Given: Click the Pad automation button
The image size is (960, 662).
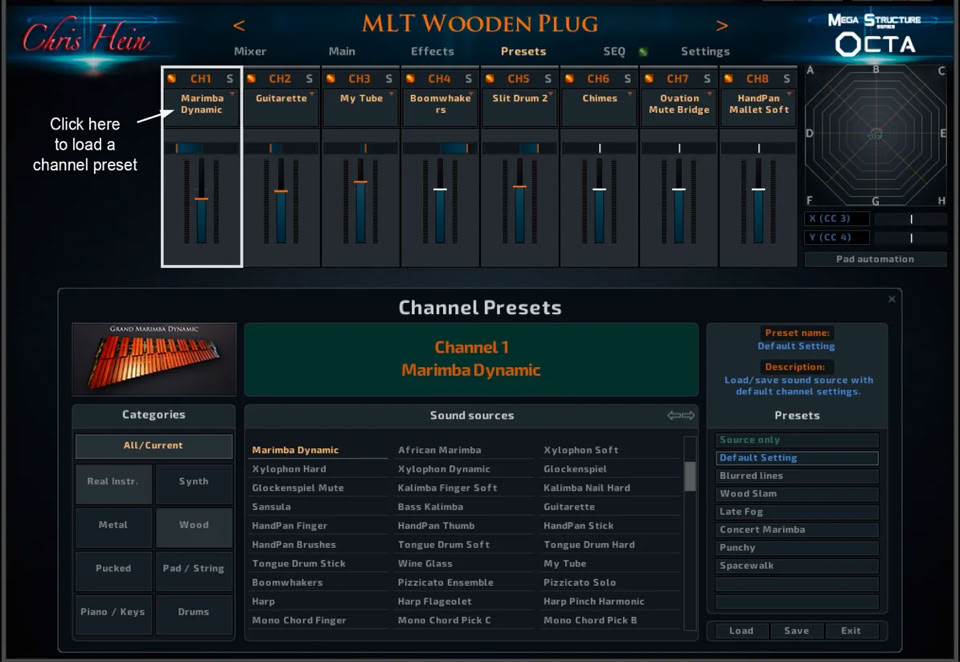Looking at the screenshot, I should [x=875, y=259].
